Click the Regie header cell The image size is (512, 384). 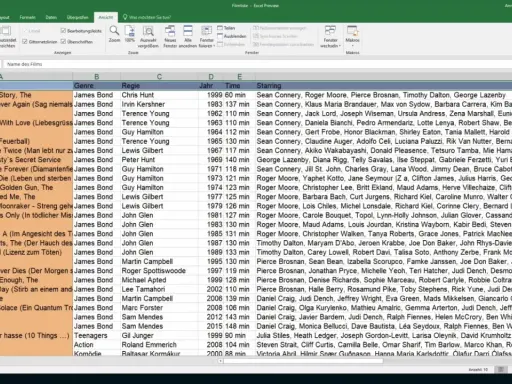(159, 86)
